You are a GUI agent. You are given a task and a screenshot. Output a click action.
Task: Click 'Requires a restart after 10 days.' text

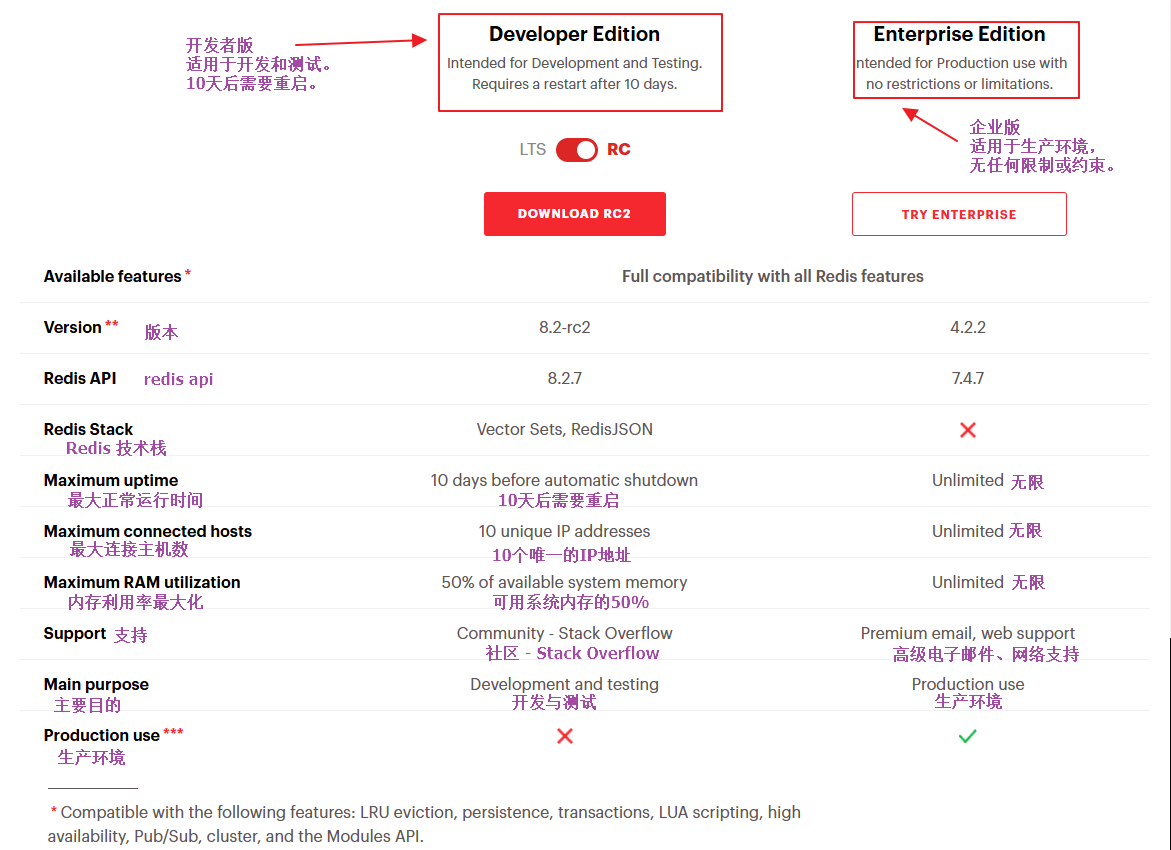[x=574, y=84]
